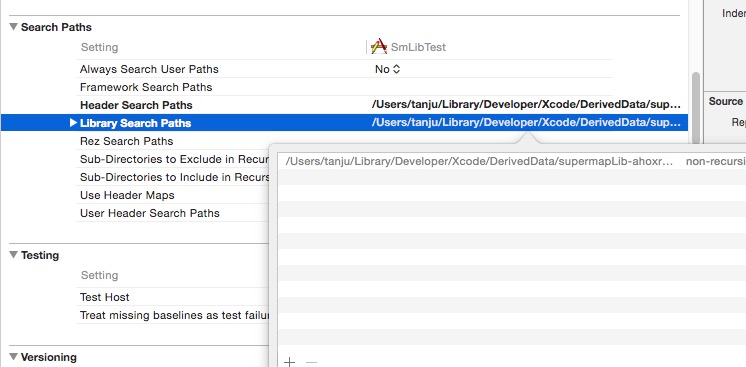Collapse the Versioning section
This screenshot has width=746, height=367.
(13, 357)
